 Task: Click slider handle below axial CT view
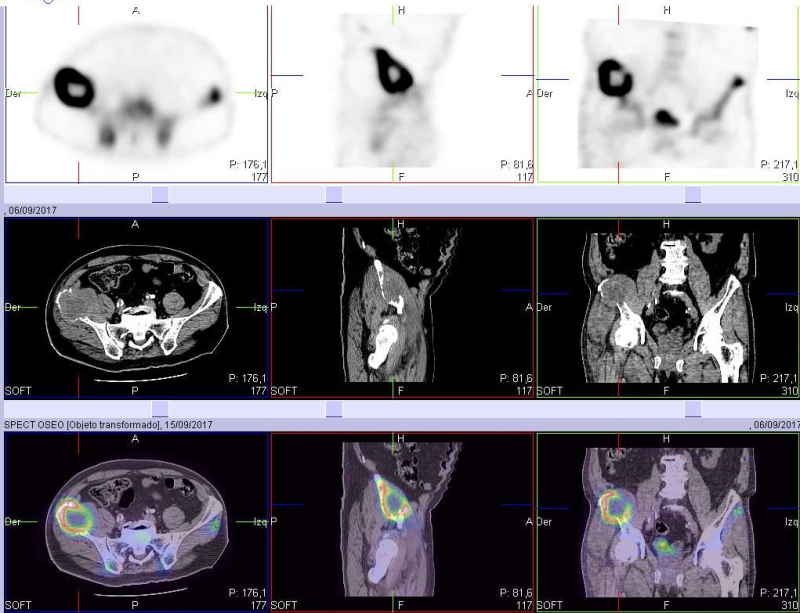(161, 409)
